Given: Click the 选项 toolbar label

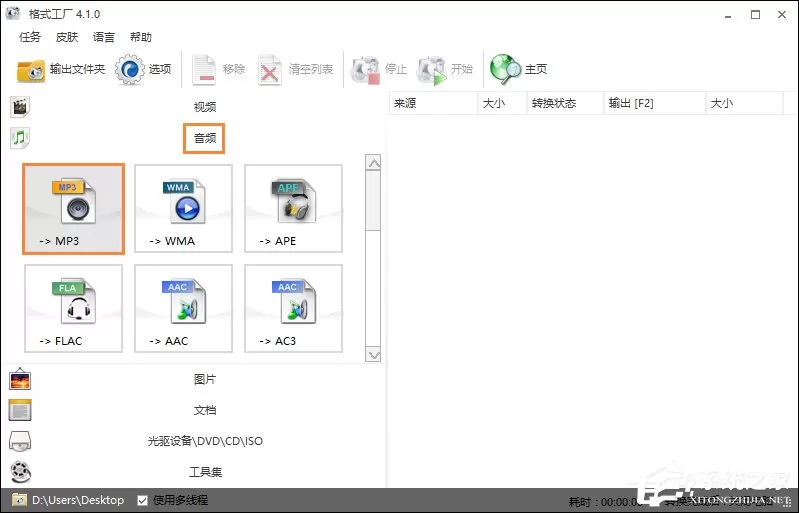Looking at the screenshot, I should pyautogui.click(x=160, y=69).
